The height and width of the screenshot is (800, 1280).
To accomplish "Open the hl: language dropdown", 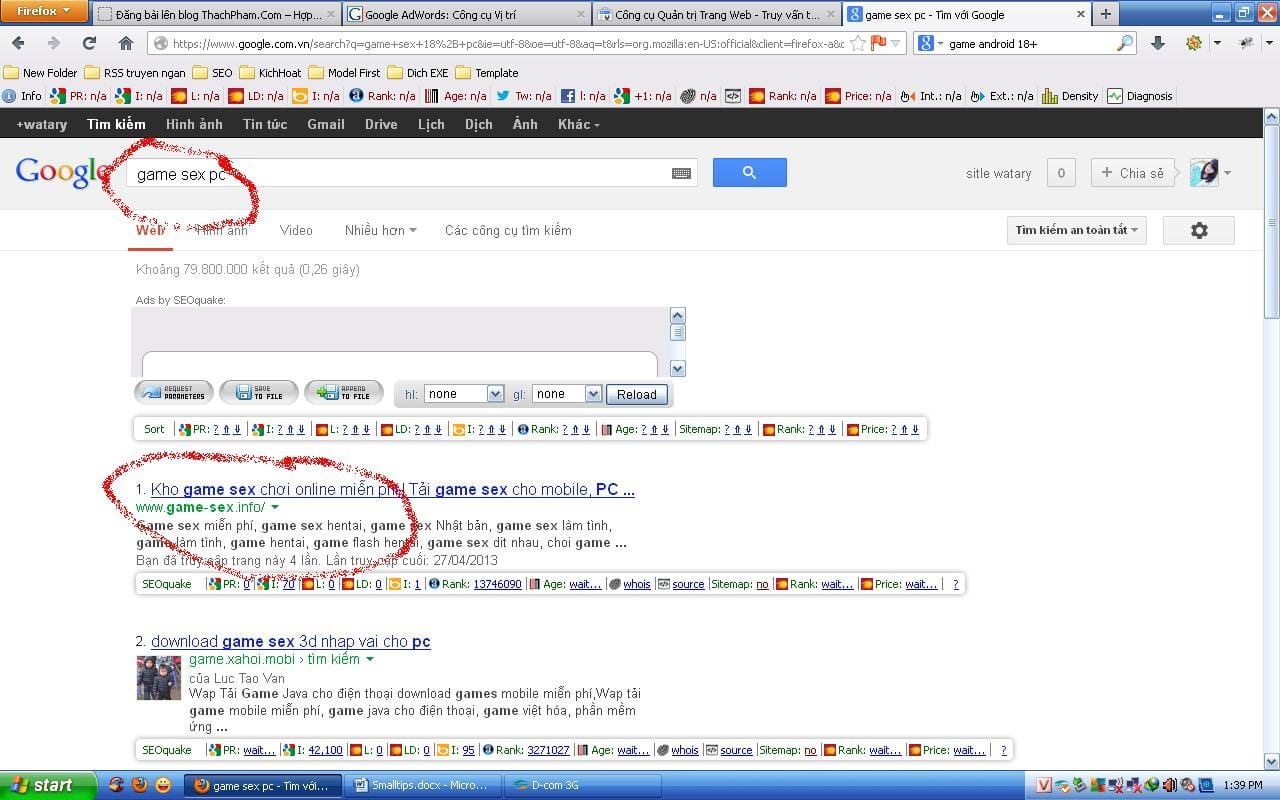I will [464, 394].
